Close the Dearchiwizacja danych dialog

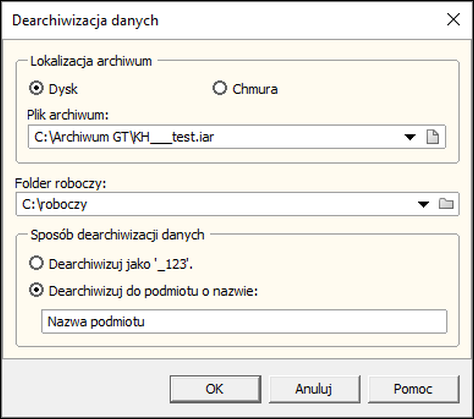click(x=453, y=20)
